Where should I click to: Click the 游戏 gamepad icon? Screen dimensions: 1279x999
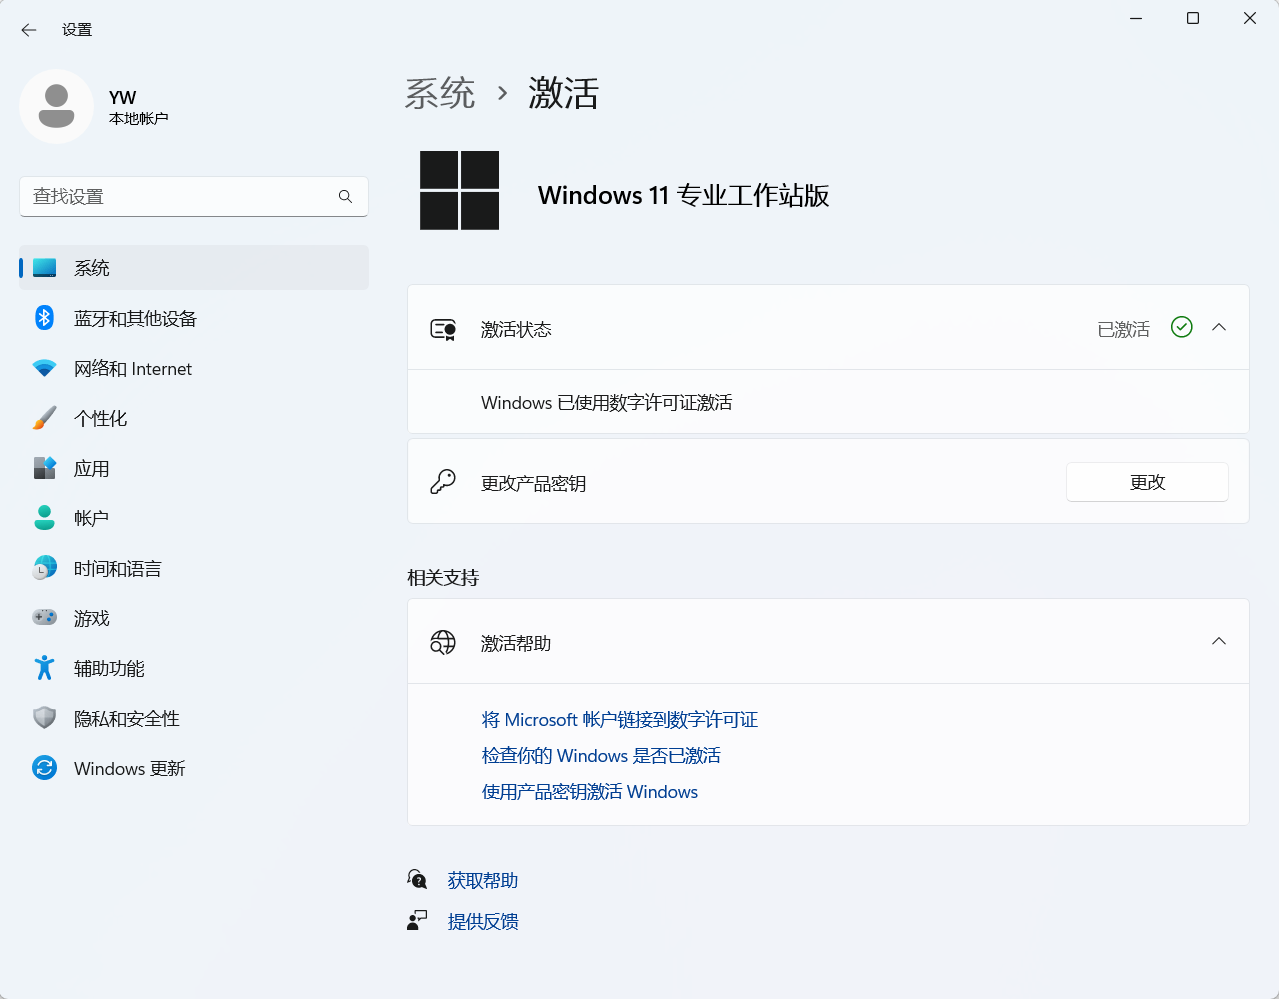(x=44, y=618)
